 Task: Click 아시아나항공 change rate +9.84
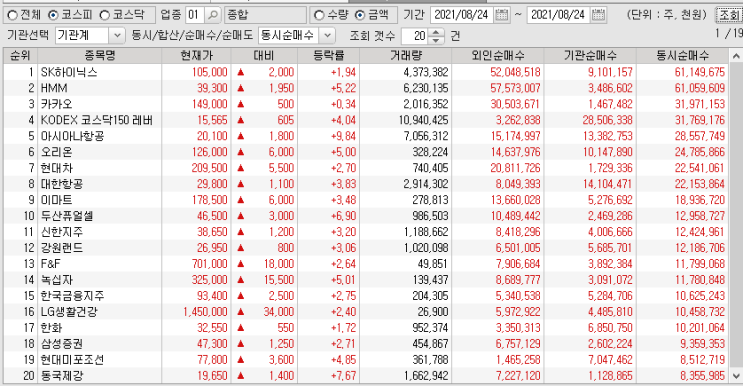343,136
